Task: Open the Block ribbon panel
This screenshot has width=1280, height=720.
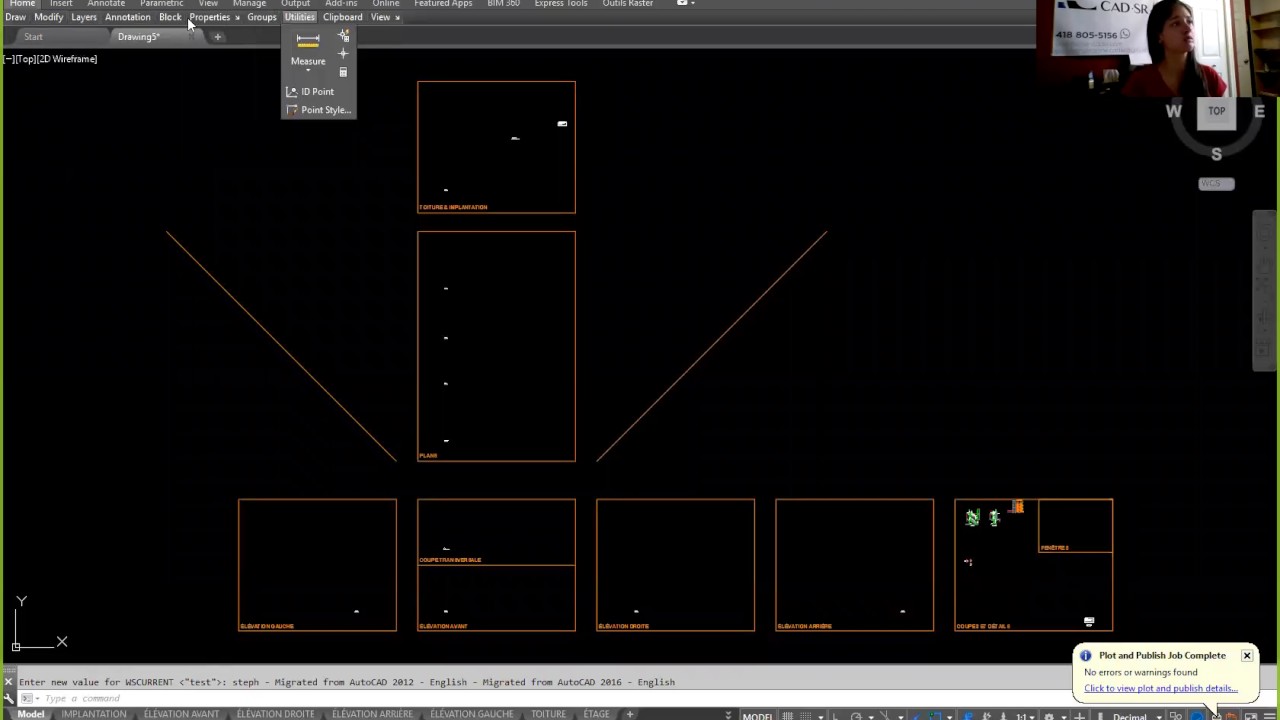Action: (170, 17)
